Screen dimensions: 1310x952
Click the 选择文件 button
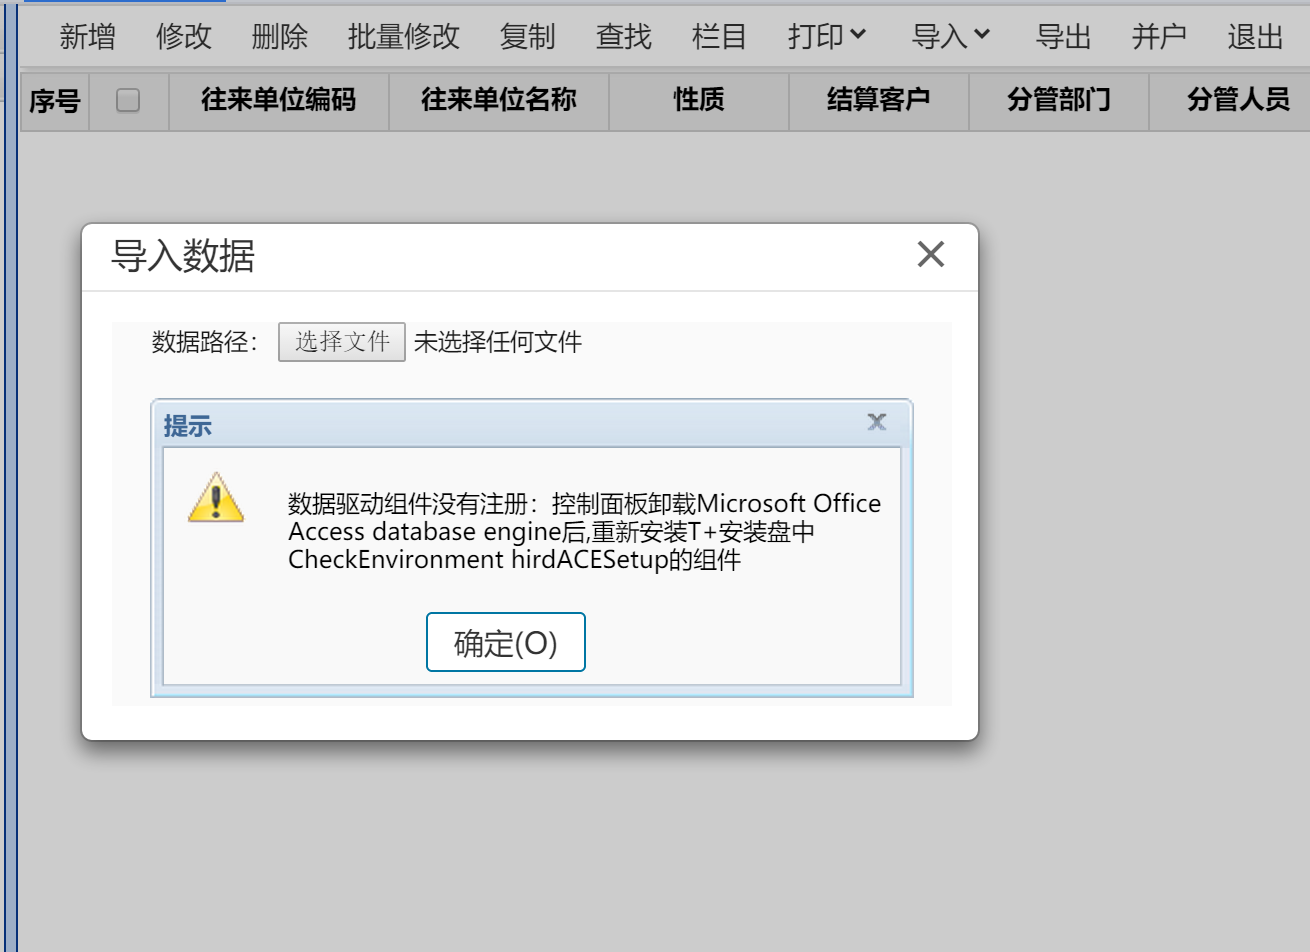(341, 342)
